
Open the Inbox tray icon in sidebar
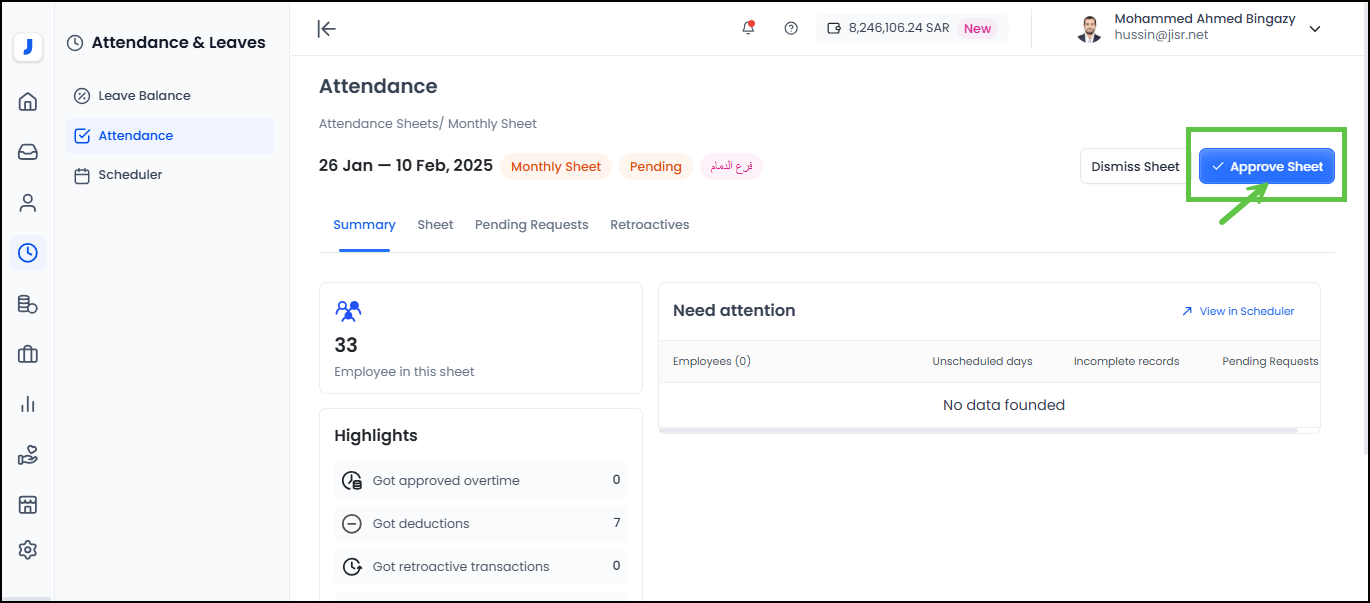28,152
